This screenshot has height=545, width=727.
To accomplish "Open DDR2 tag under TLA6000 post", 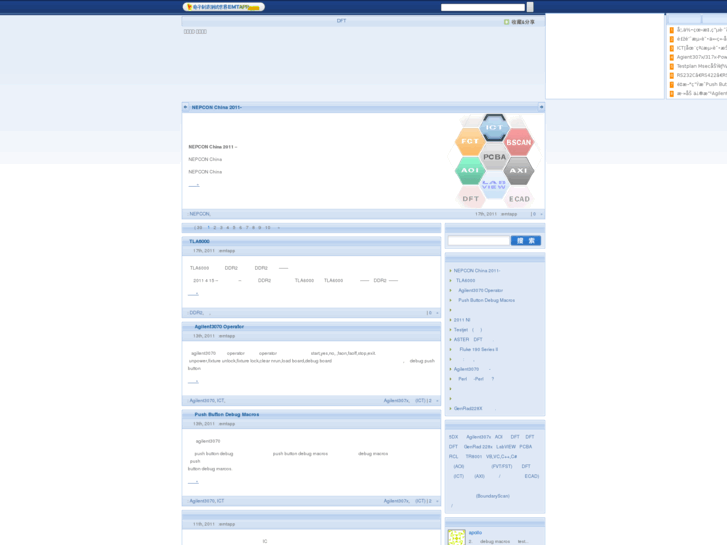I will [196, 313].
